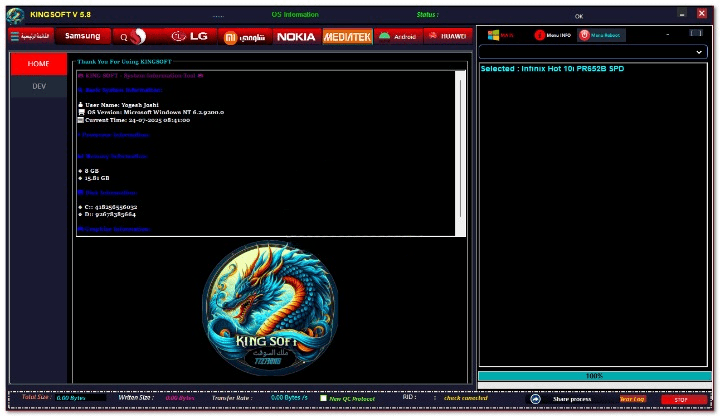Open Menu INFO with red info icon

[553, 35]
